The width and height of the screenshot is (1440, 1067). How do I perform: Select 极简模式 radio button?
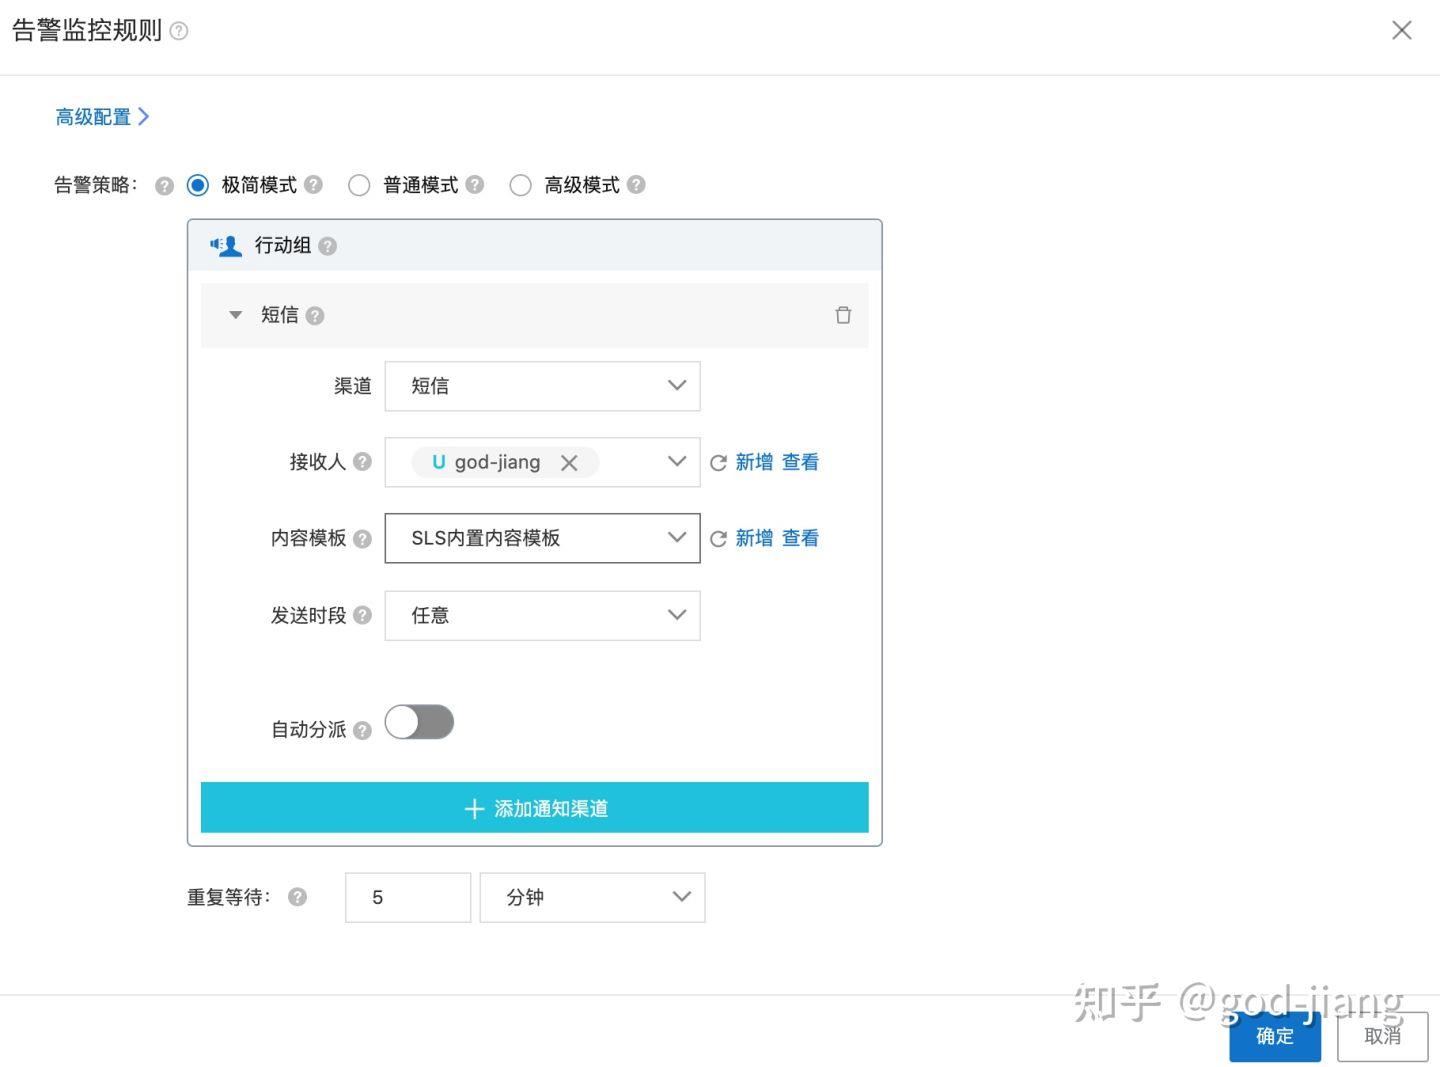point(198,185)
